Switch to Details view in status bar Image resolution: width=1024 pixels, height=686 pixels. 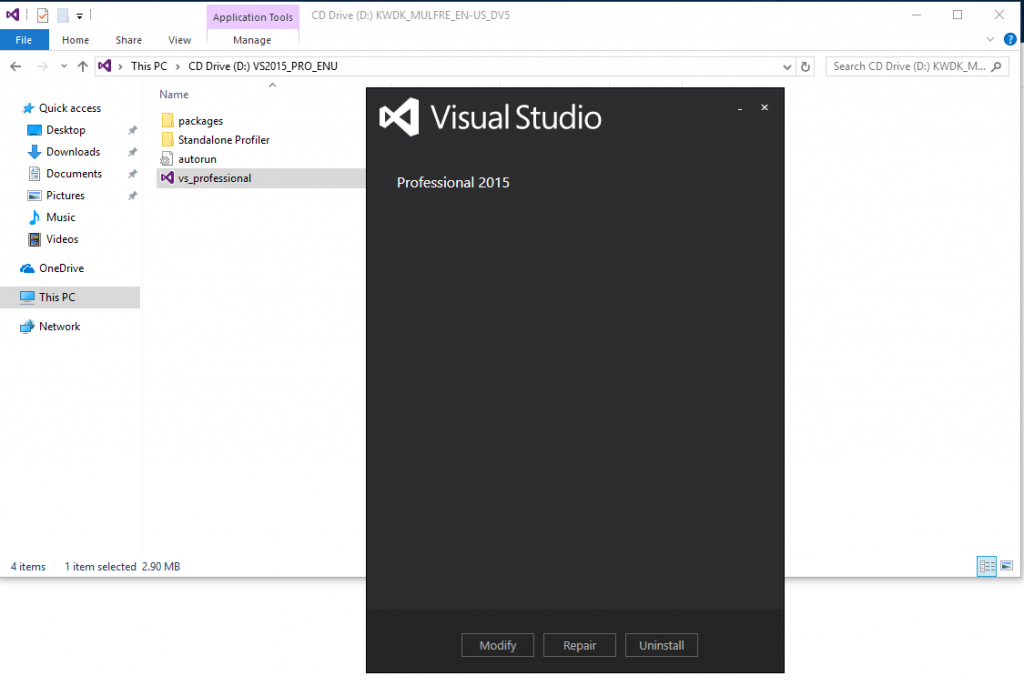tap(986, 566)
